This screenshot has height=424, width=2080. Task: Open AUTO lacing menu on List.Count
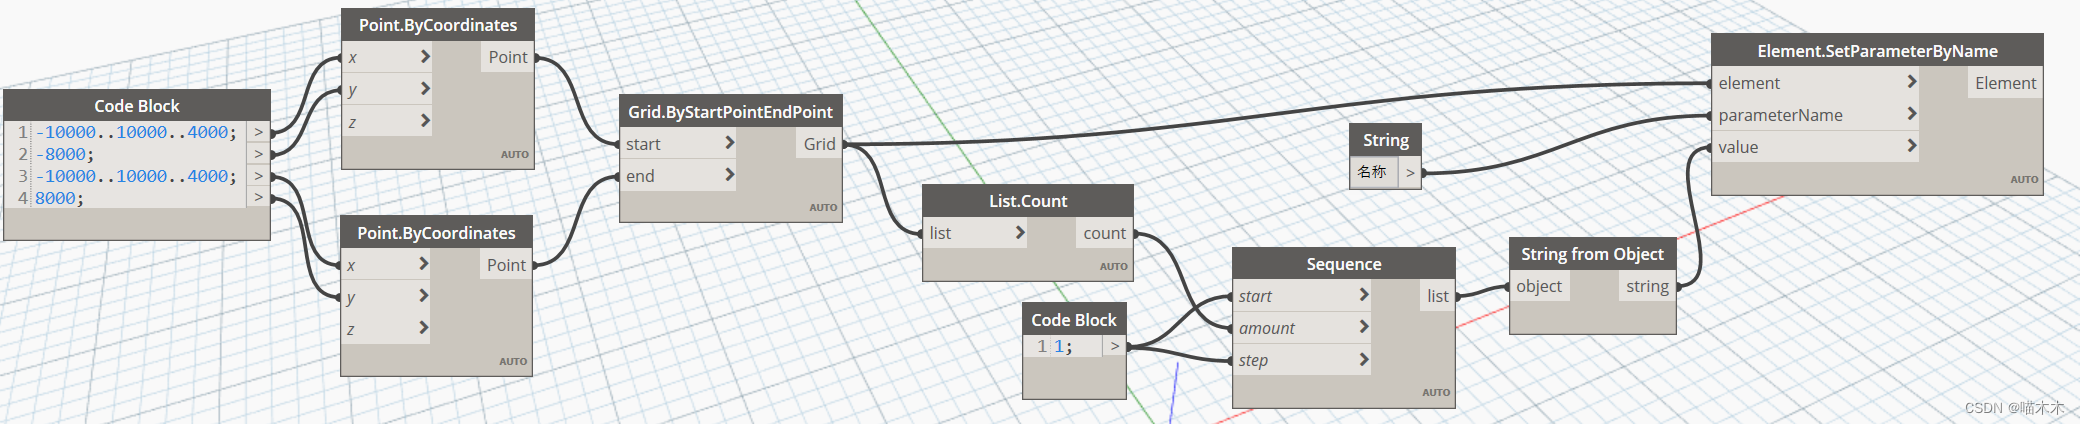tap(1113, 267)
